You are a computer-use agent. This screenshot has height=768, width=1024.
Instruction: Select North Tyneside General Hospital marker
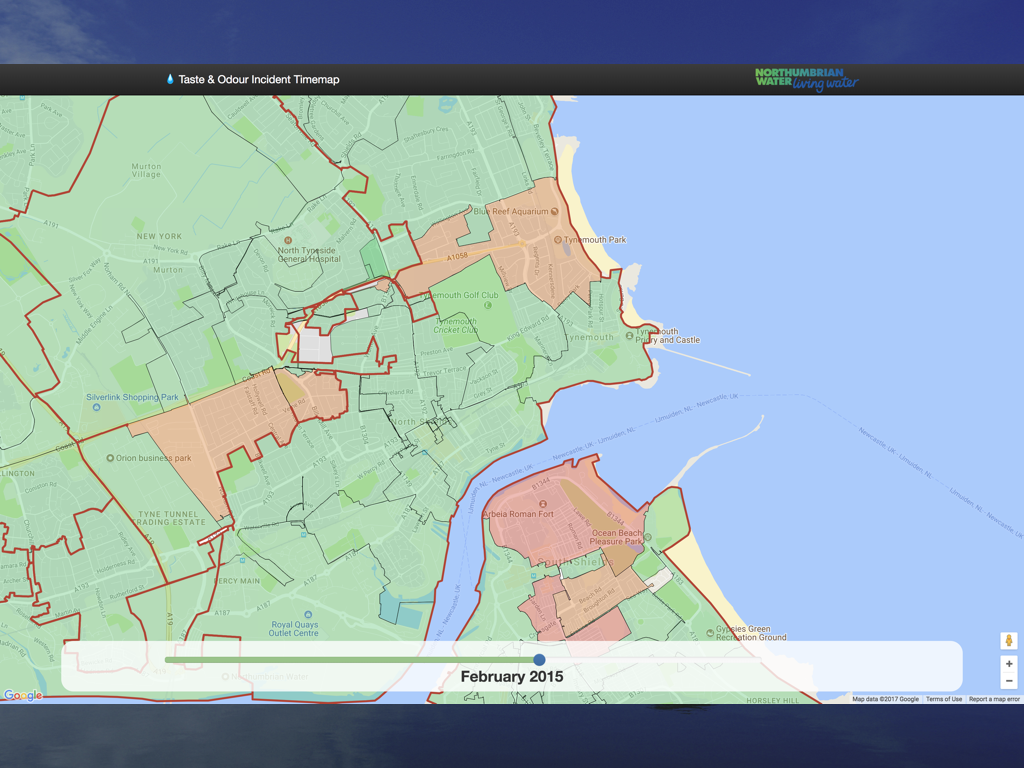[288, 240]
